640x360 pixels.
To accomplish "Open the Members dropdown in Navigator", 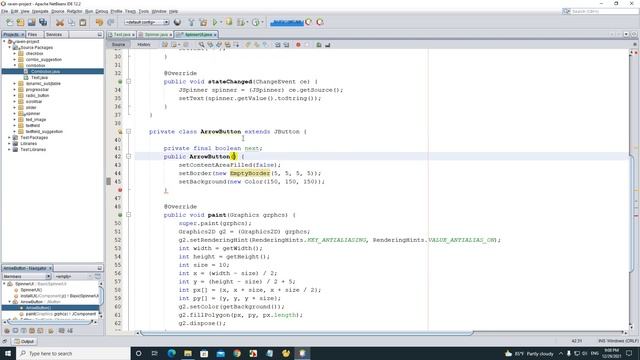I will coord(27,276).
